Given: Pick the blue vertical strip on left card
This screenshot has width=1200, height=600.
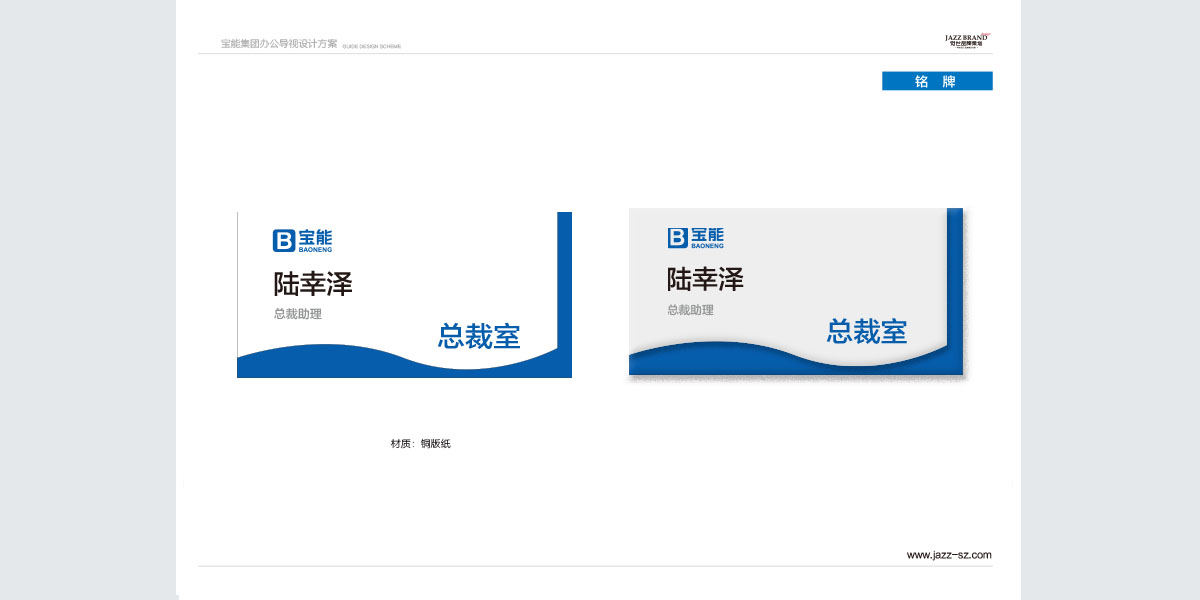Looking at the screenshot, I should (x=564, y=270).
